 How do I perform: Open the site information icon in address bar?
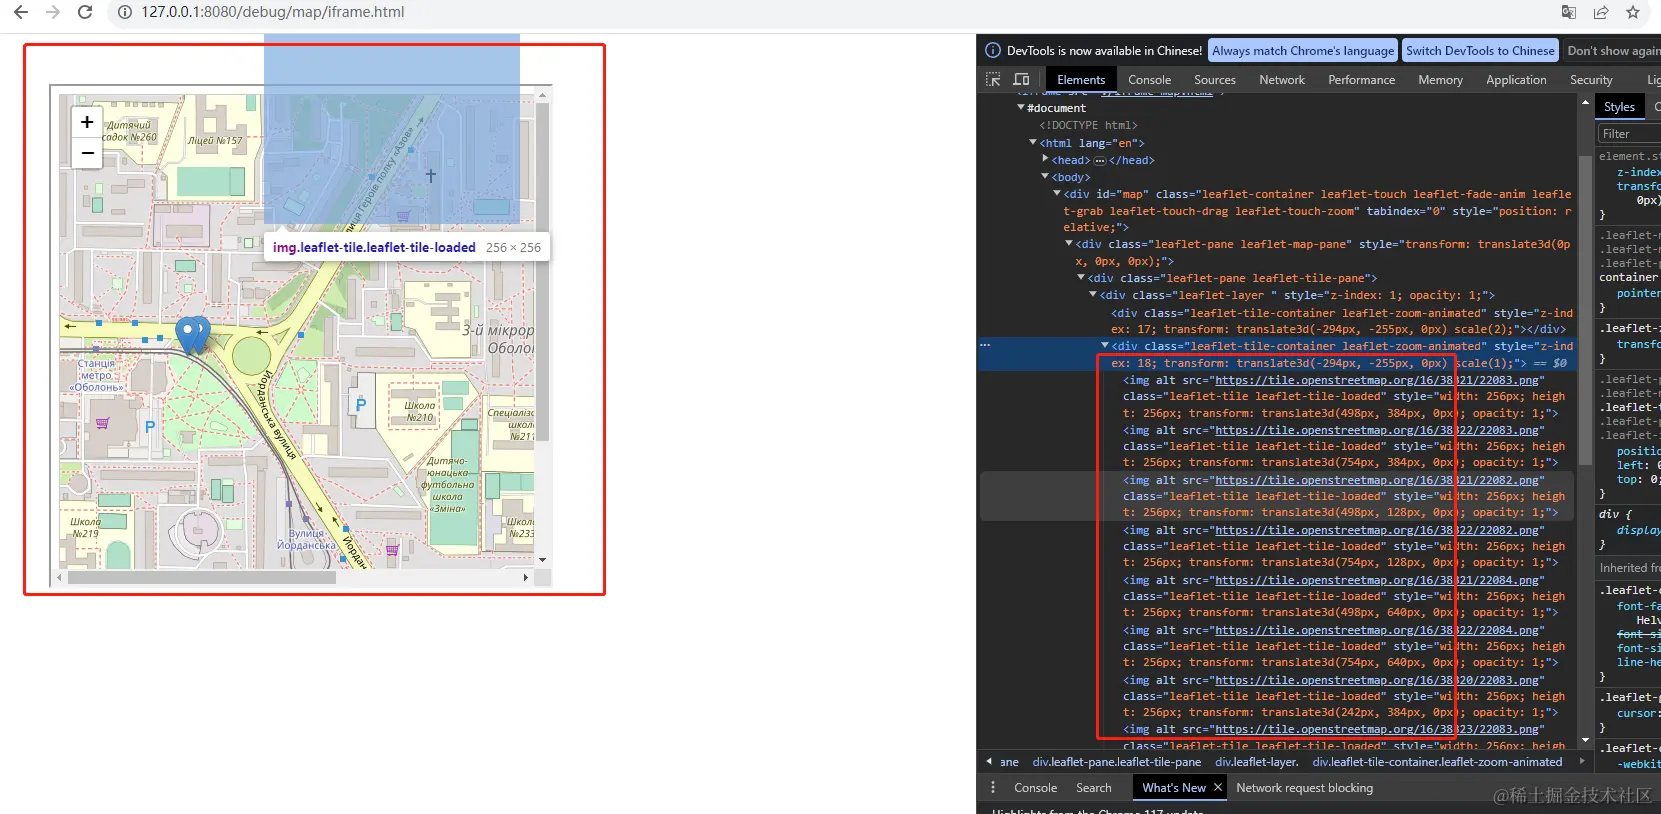(125, 12)
